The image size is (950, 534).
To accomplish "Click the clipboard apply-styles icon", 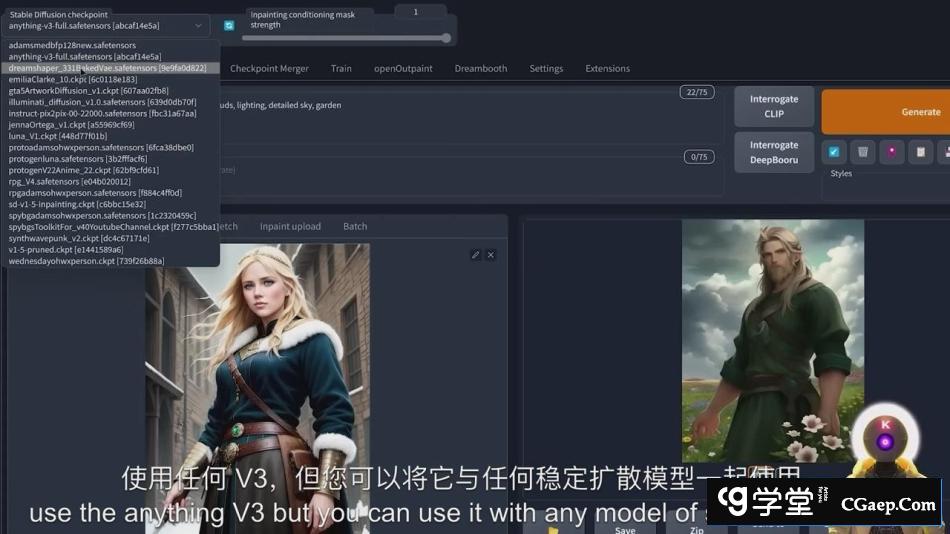I will (x=920, y=152).
